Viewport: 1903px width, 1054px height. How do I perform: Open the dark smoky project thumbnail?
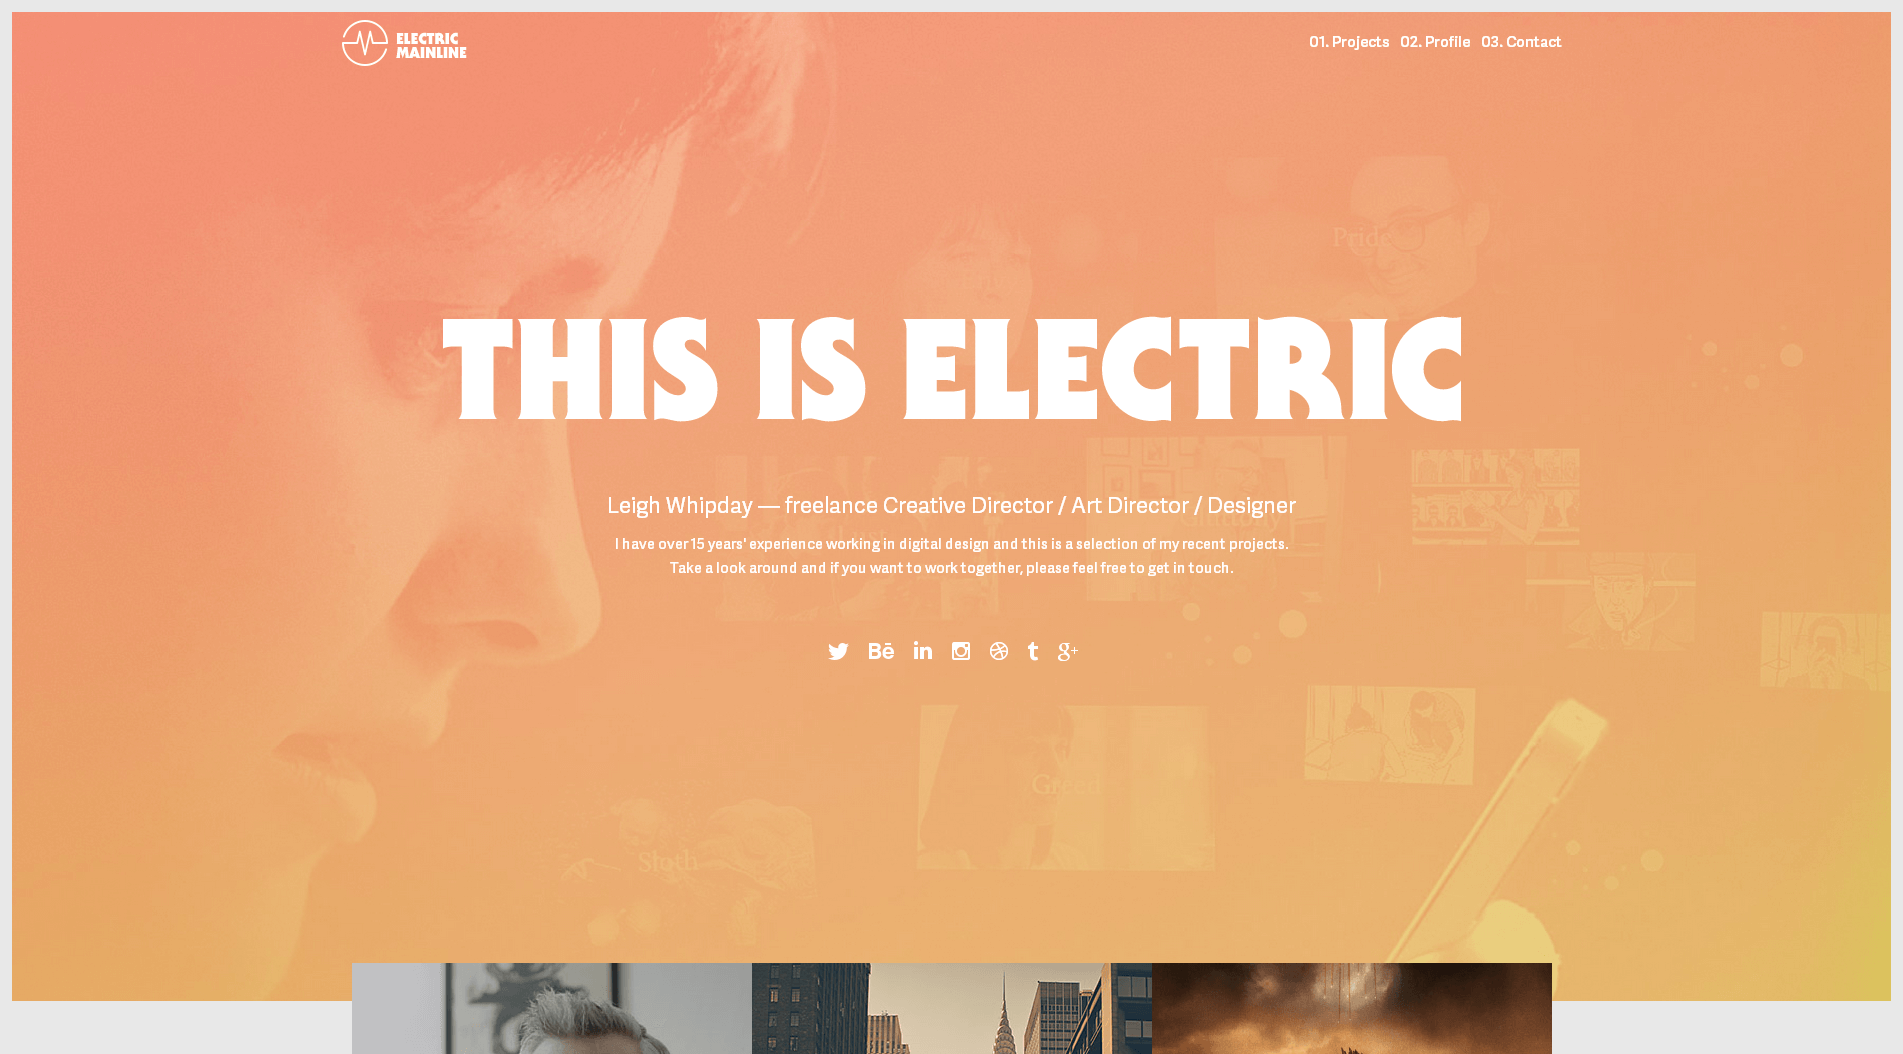pos(1352,1008)
